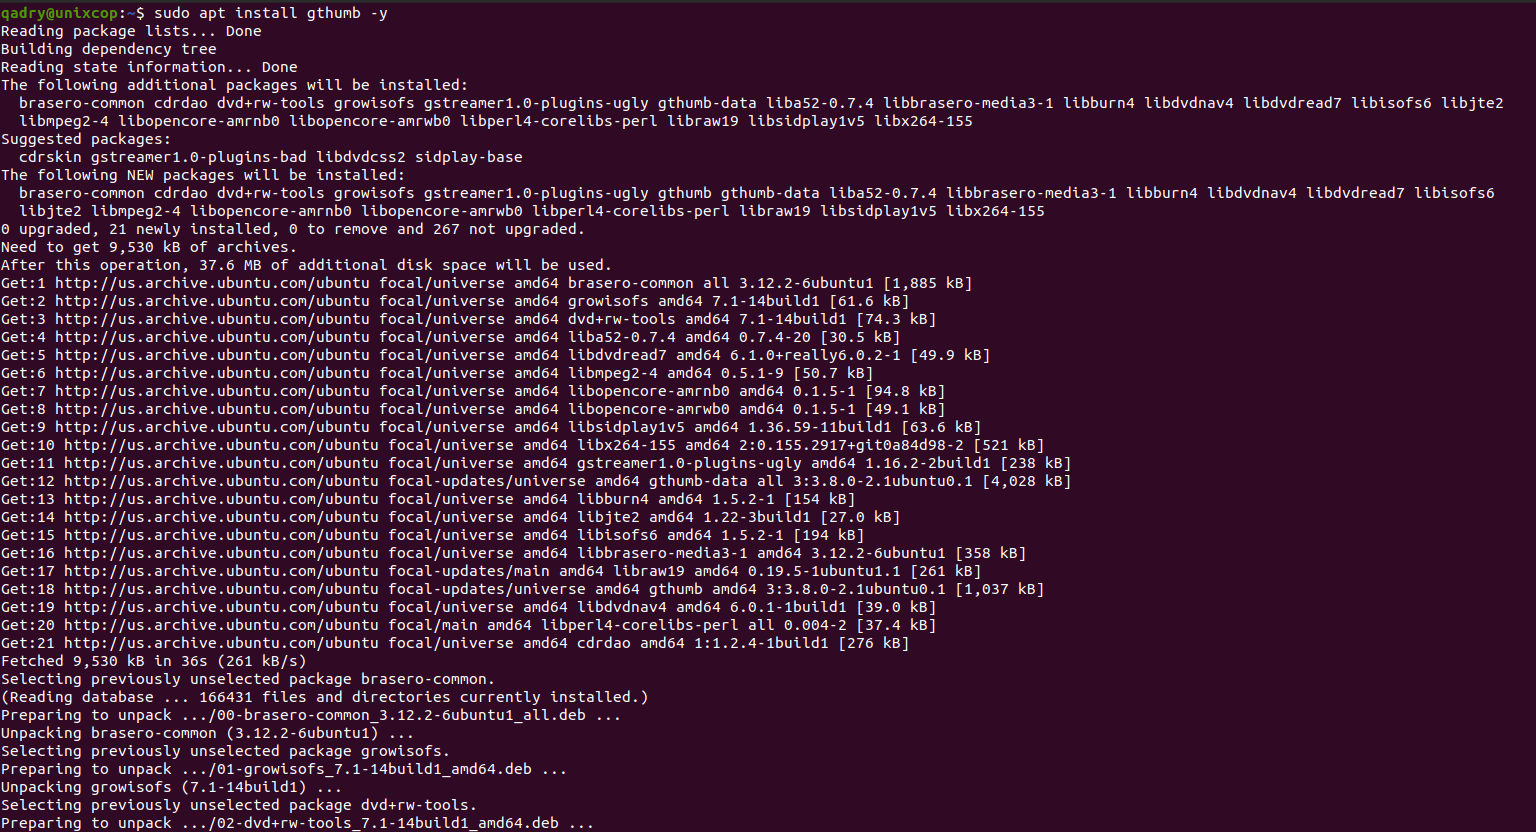Click the 'sudo apt install gthumb -y' command
The image size is (1536, 832).
pyautogui.click(x=271, y=13)
